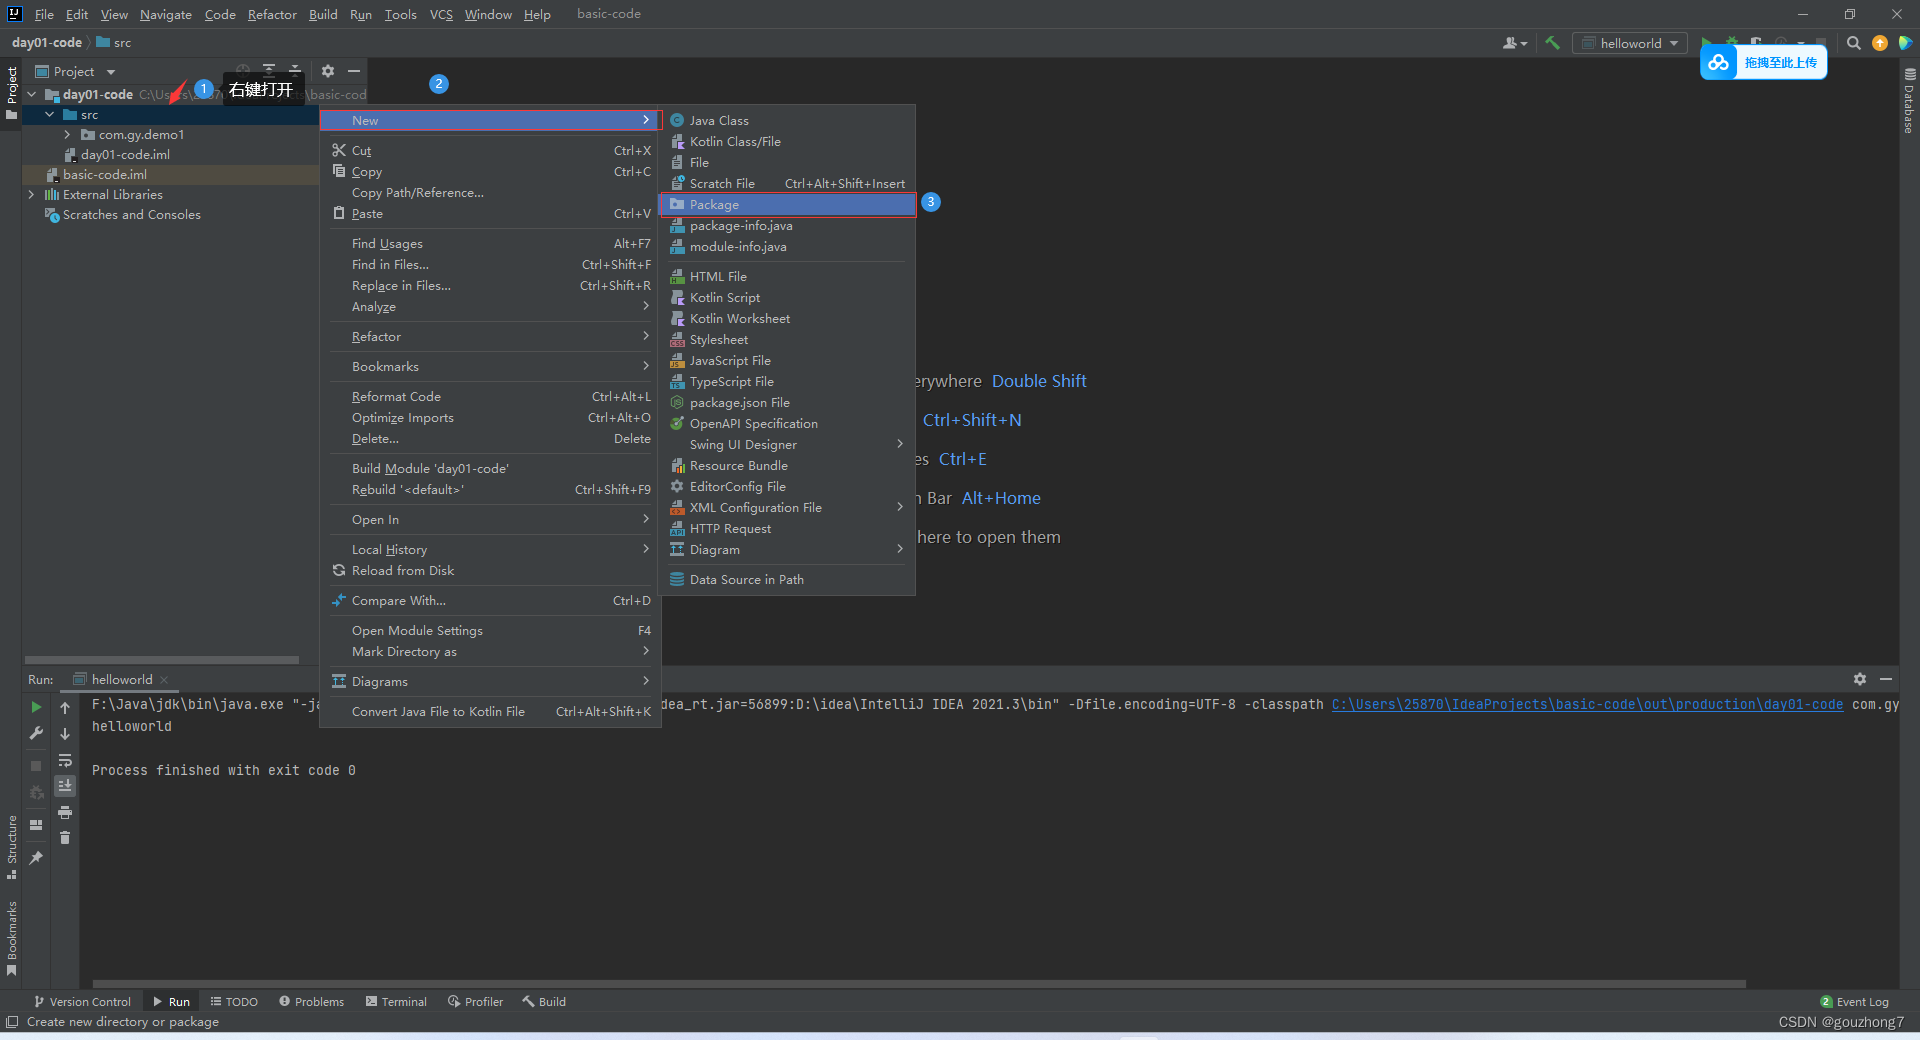Select Java Class in the New submenu
The width and height of the screenshot is (1920, 1040).
tap(788, 120)
